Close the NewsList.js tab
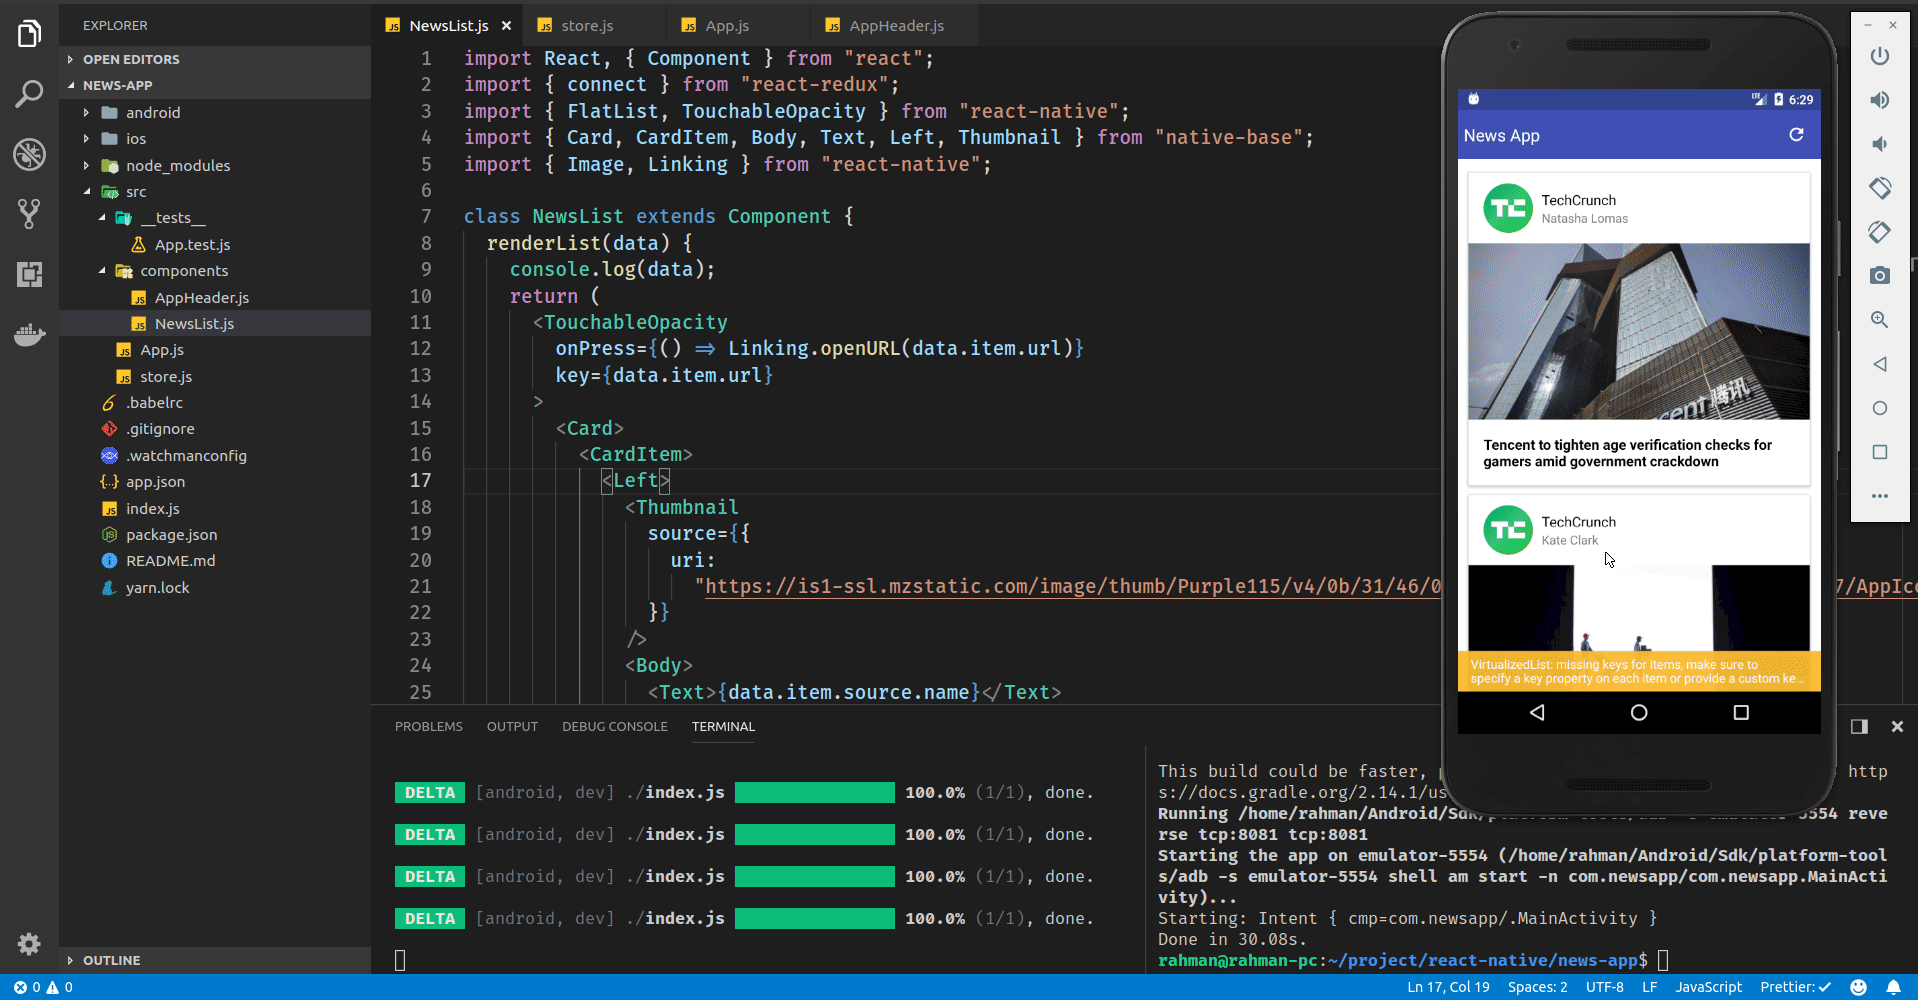 tap(507, 26)
